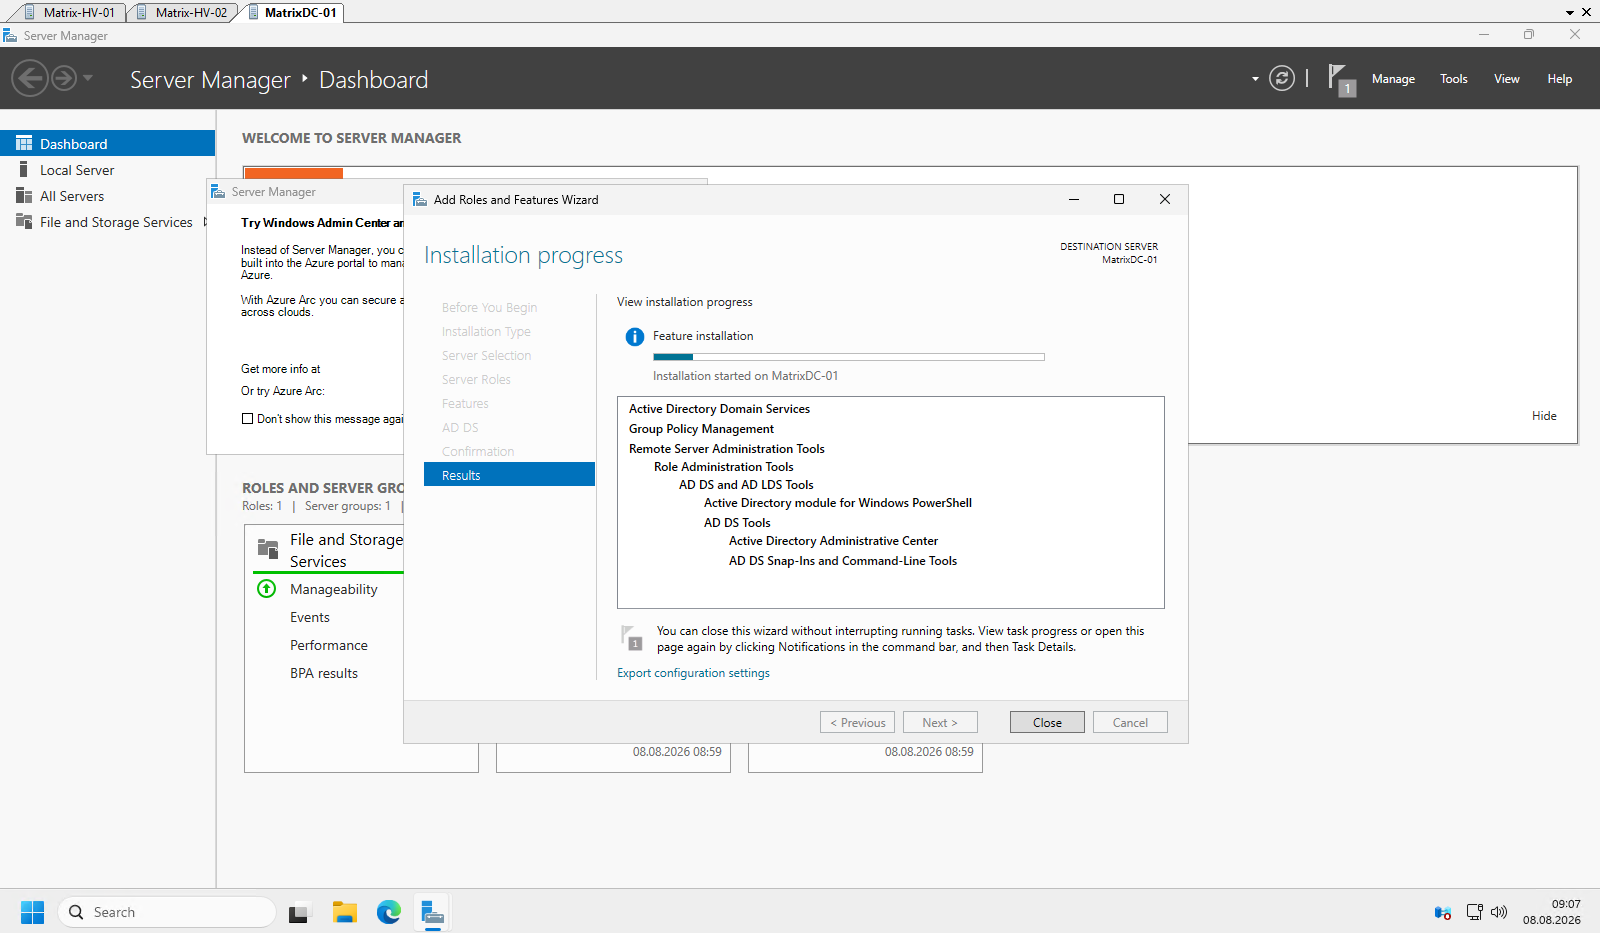Click the back navigation arrow in Server Manager
Image resolution: width=1600 pixels, height=933 pixels.
click(30, 78)
